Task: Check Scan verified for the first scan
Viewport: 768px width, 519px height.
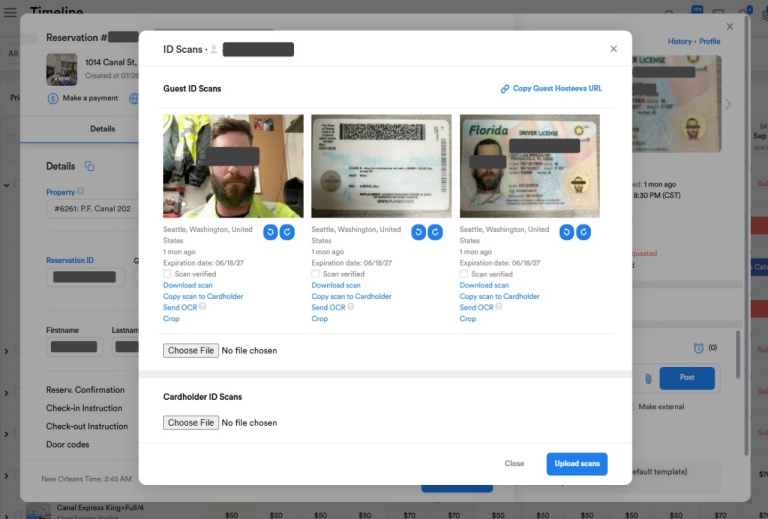Action: pos(168,274)
